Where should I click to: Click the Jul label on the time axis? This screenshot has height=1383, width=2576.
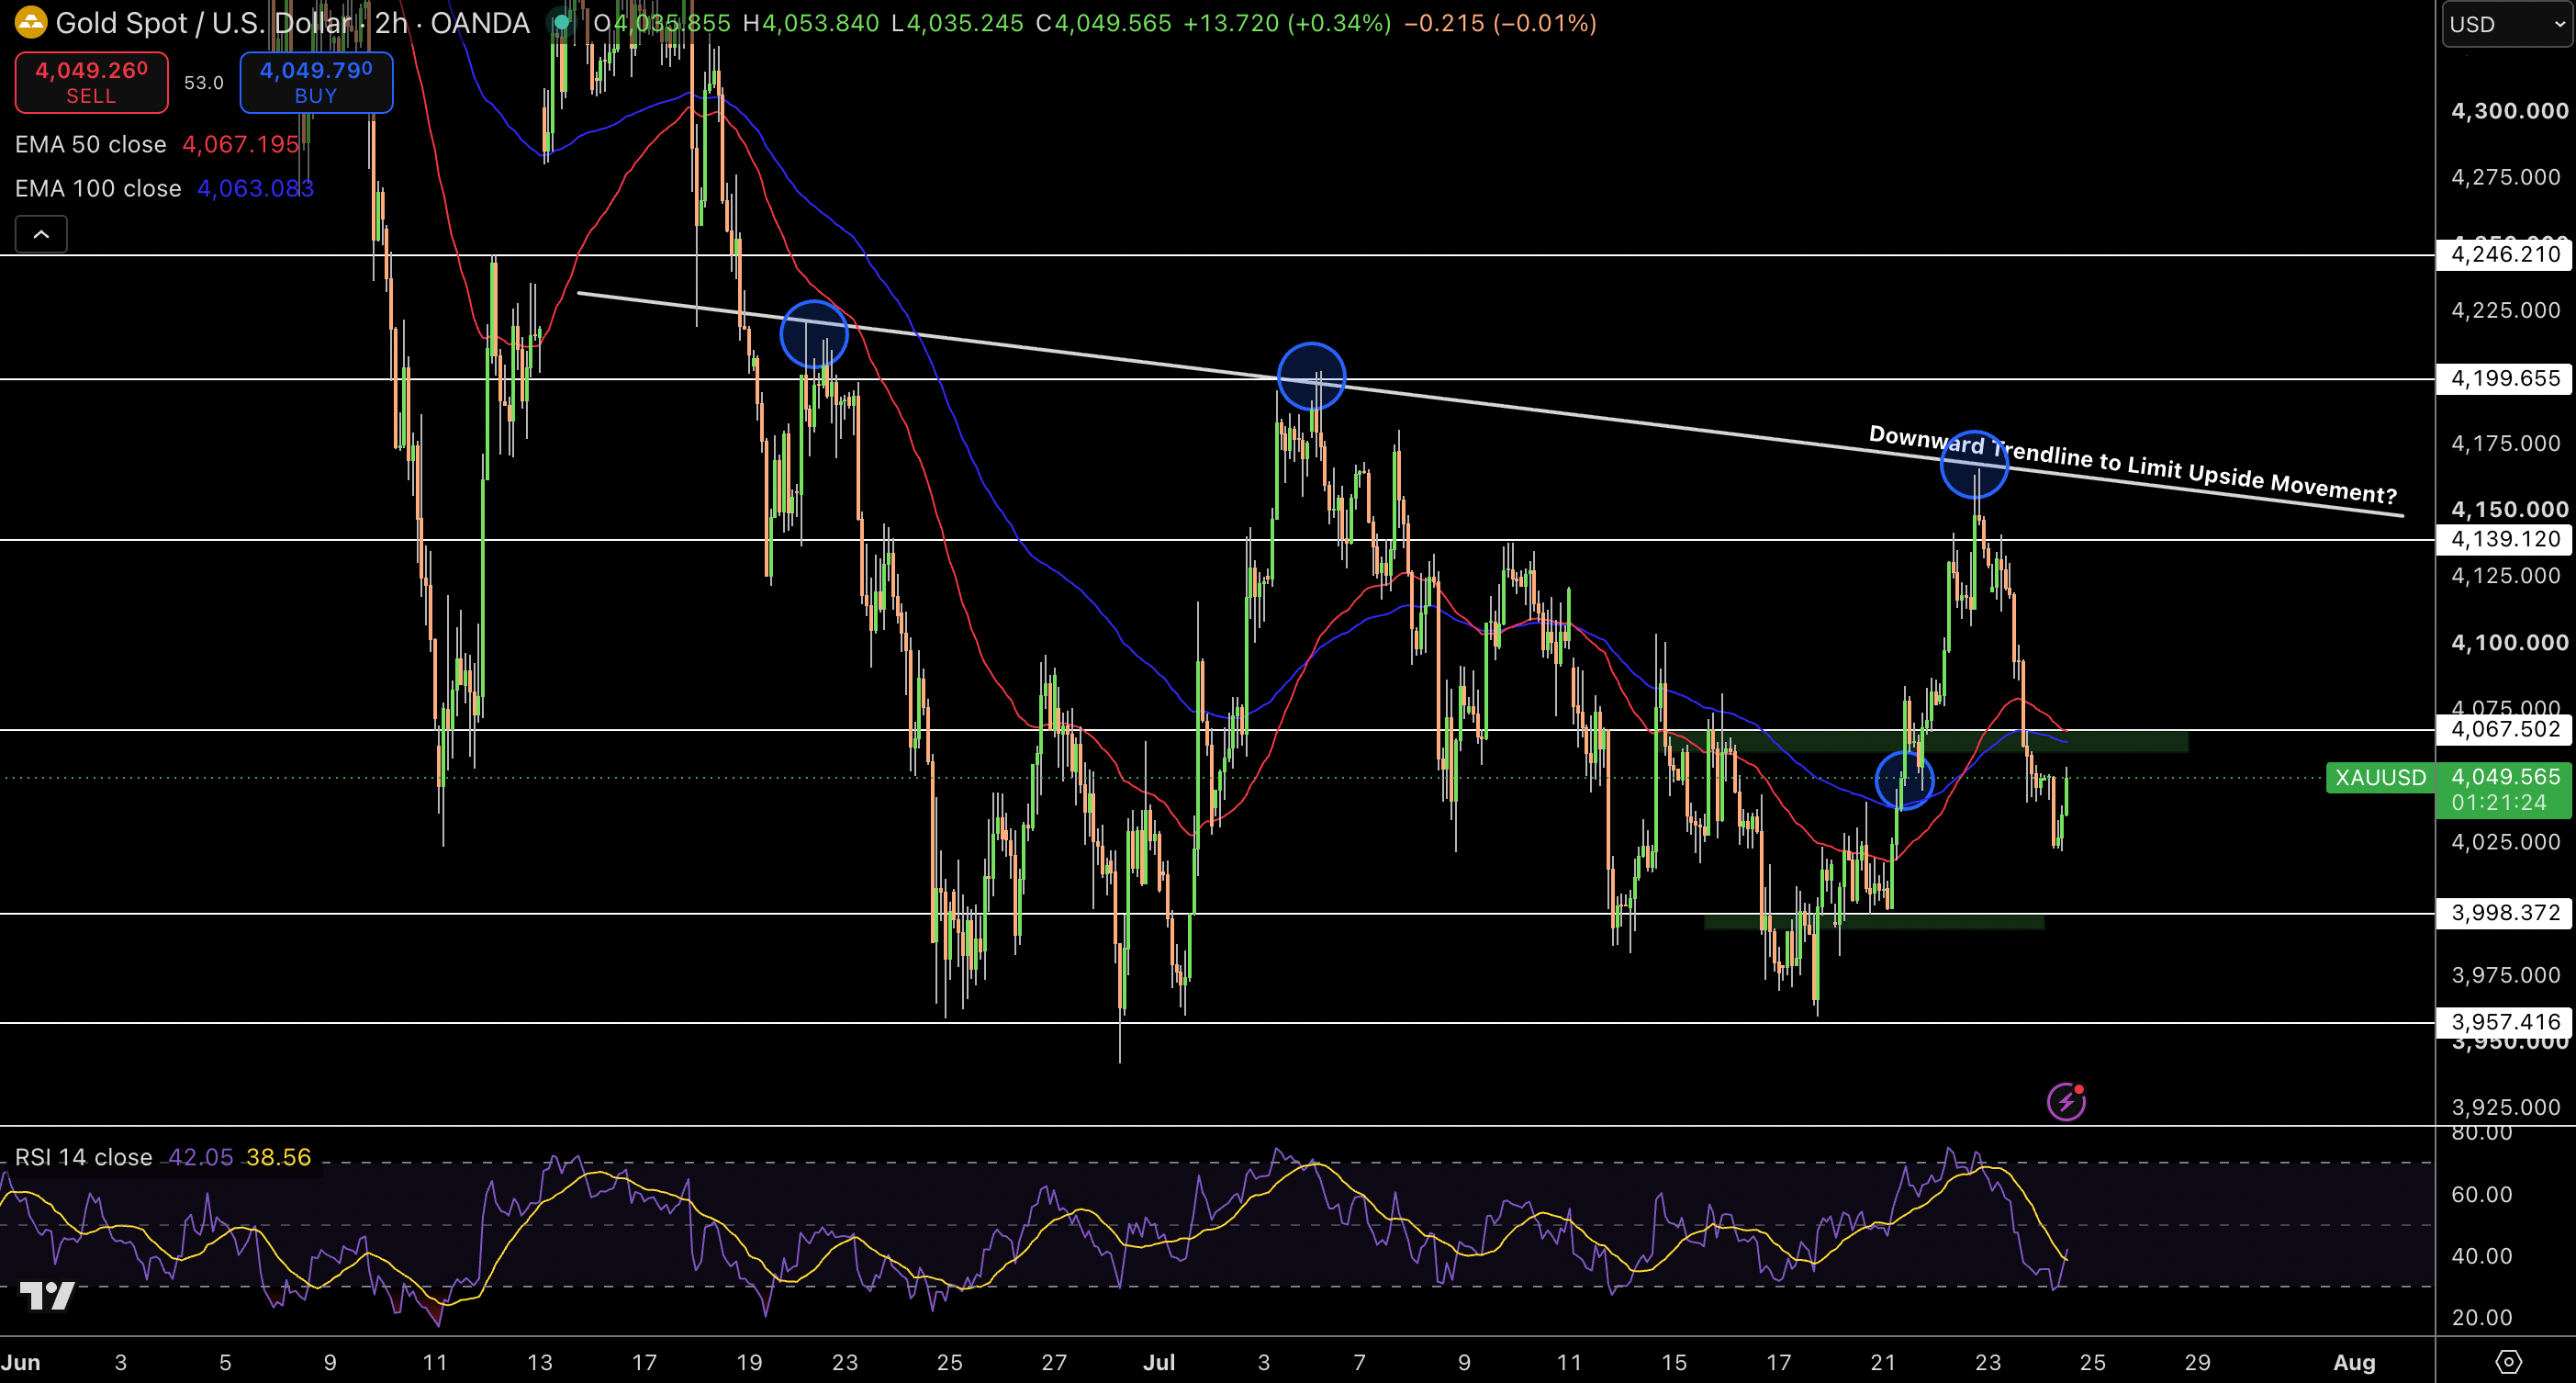tap(1159, 1362)
